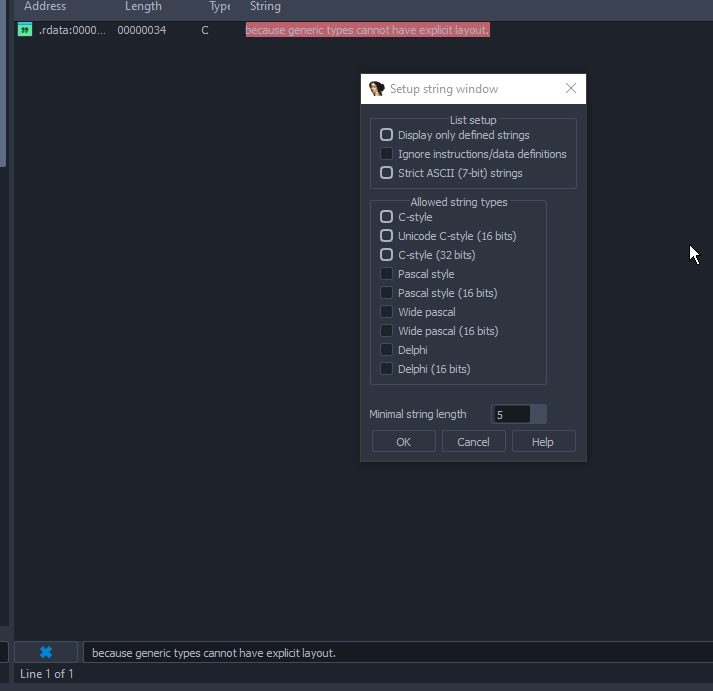Screen dimensions: 713x691
Task: Enable Delphi (16 bits) string type
Action: (x=387, y=369)
